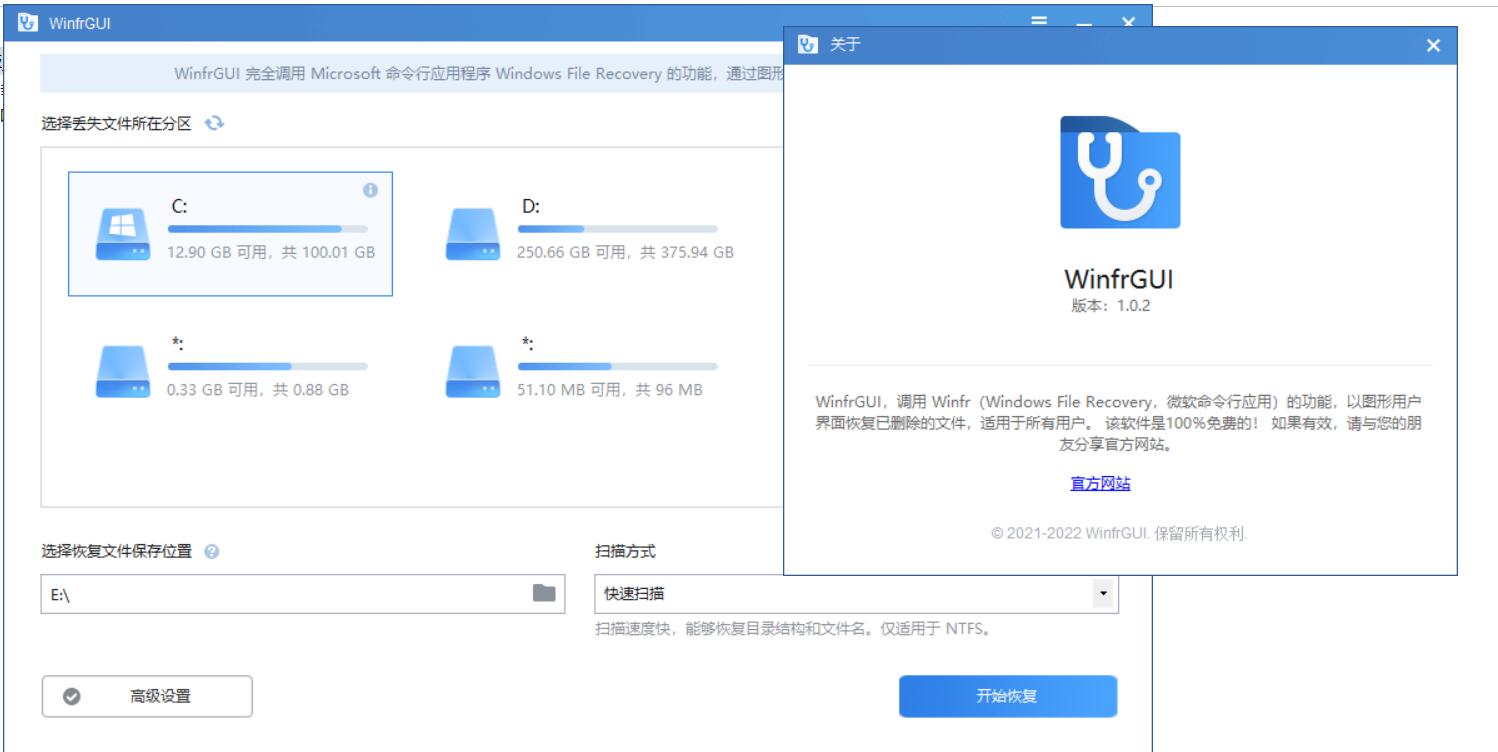Click the refresh partitions icon
1498x752 pixels.
[214, 123]
